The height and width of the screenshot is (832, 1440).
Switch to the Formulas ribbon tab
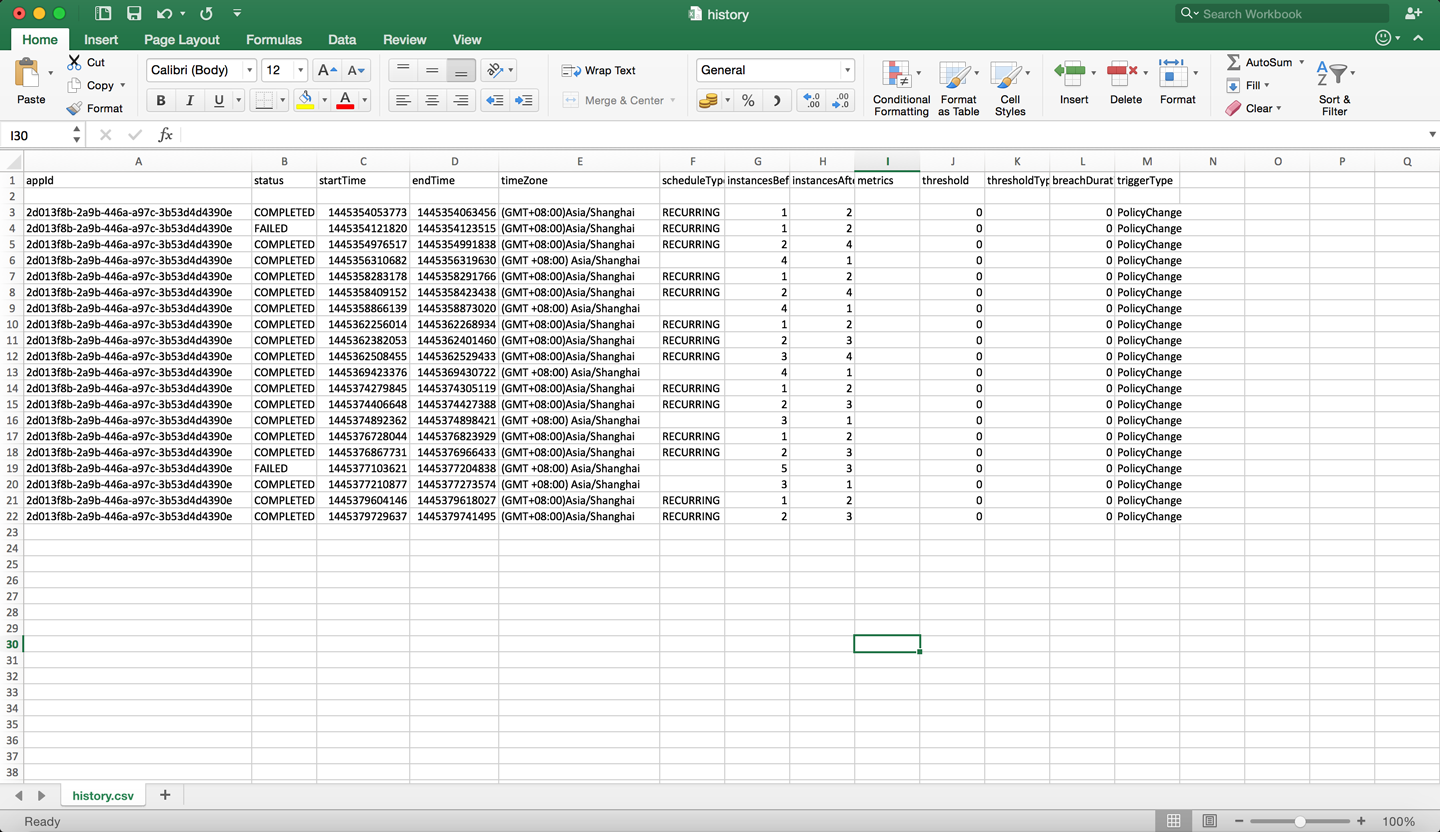[x=273, y=40]
